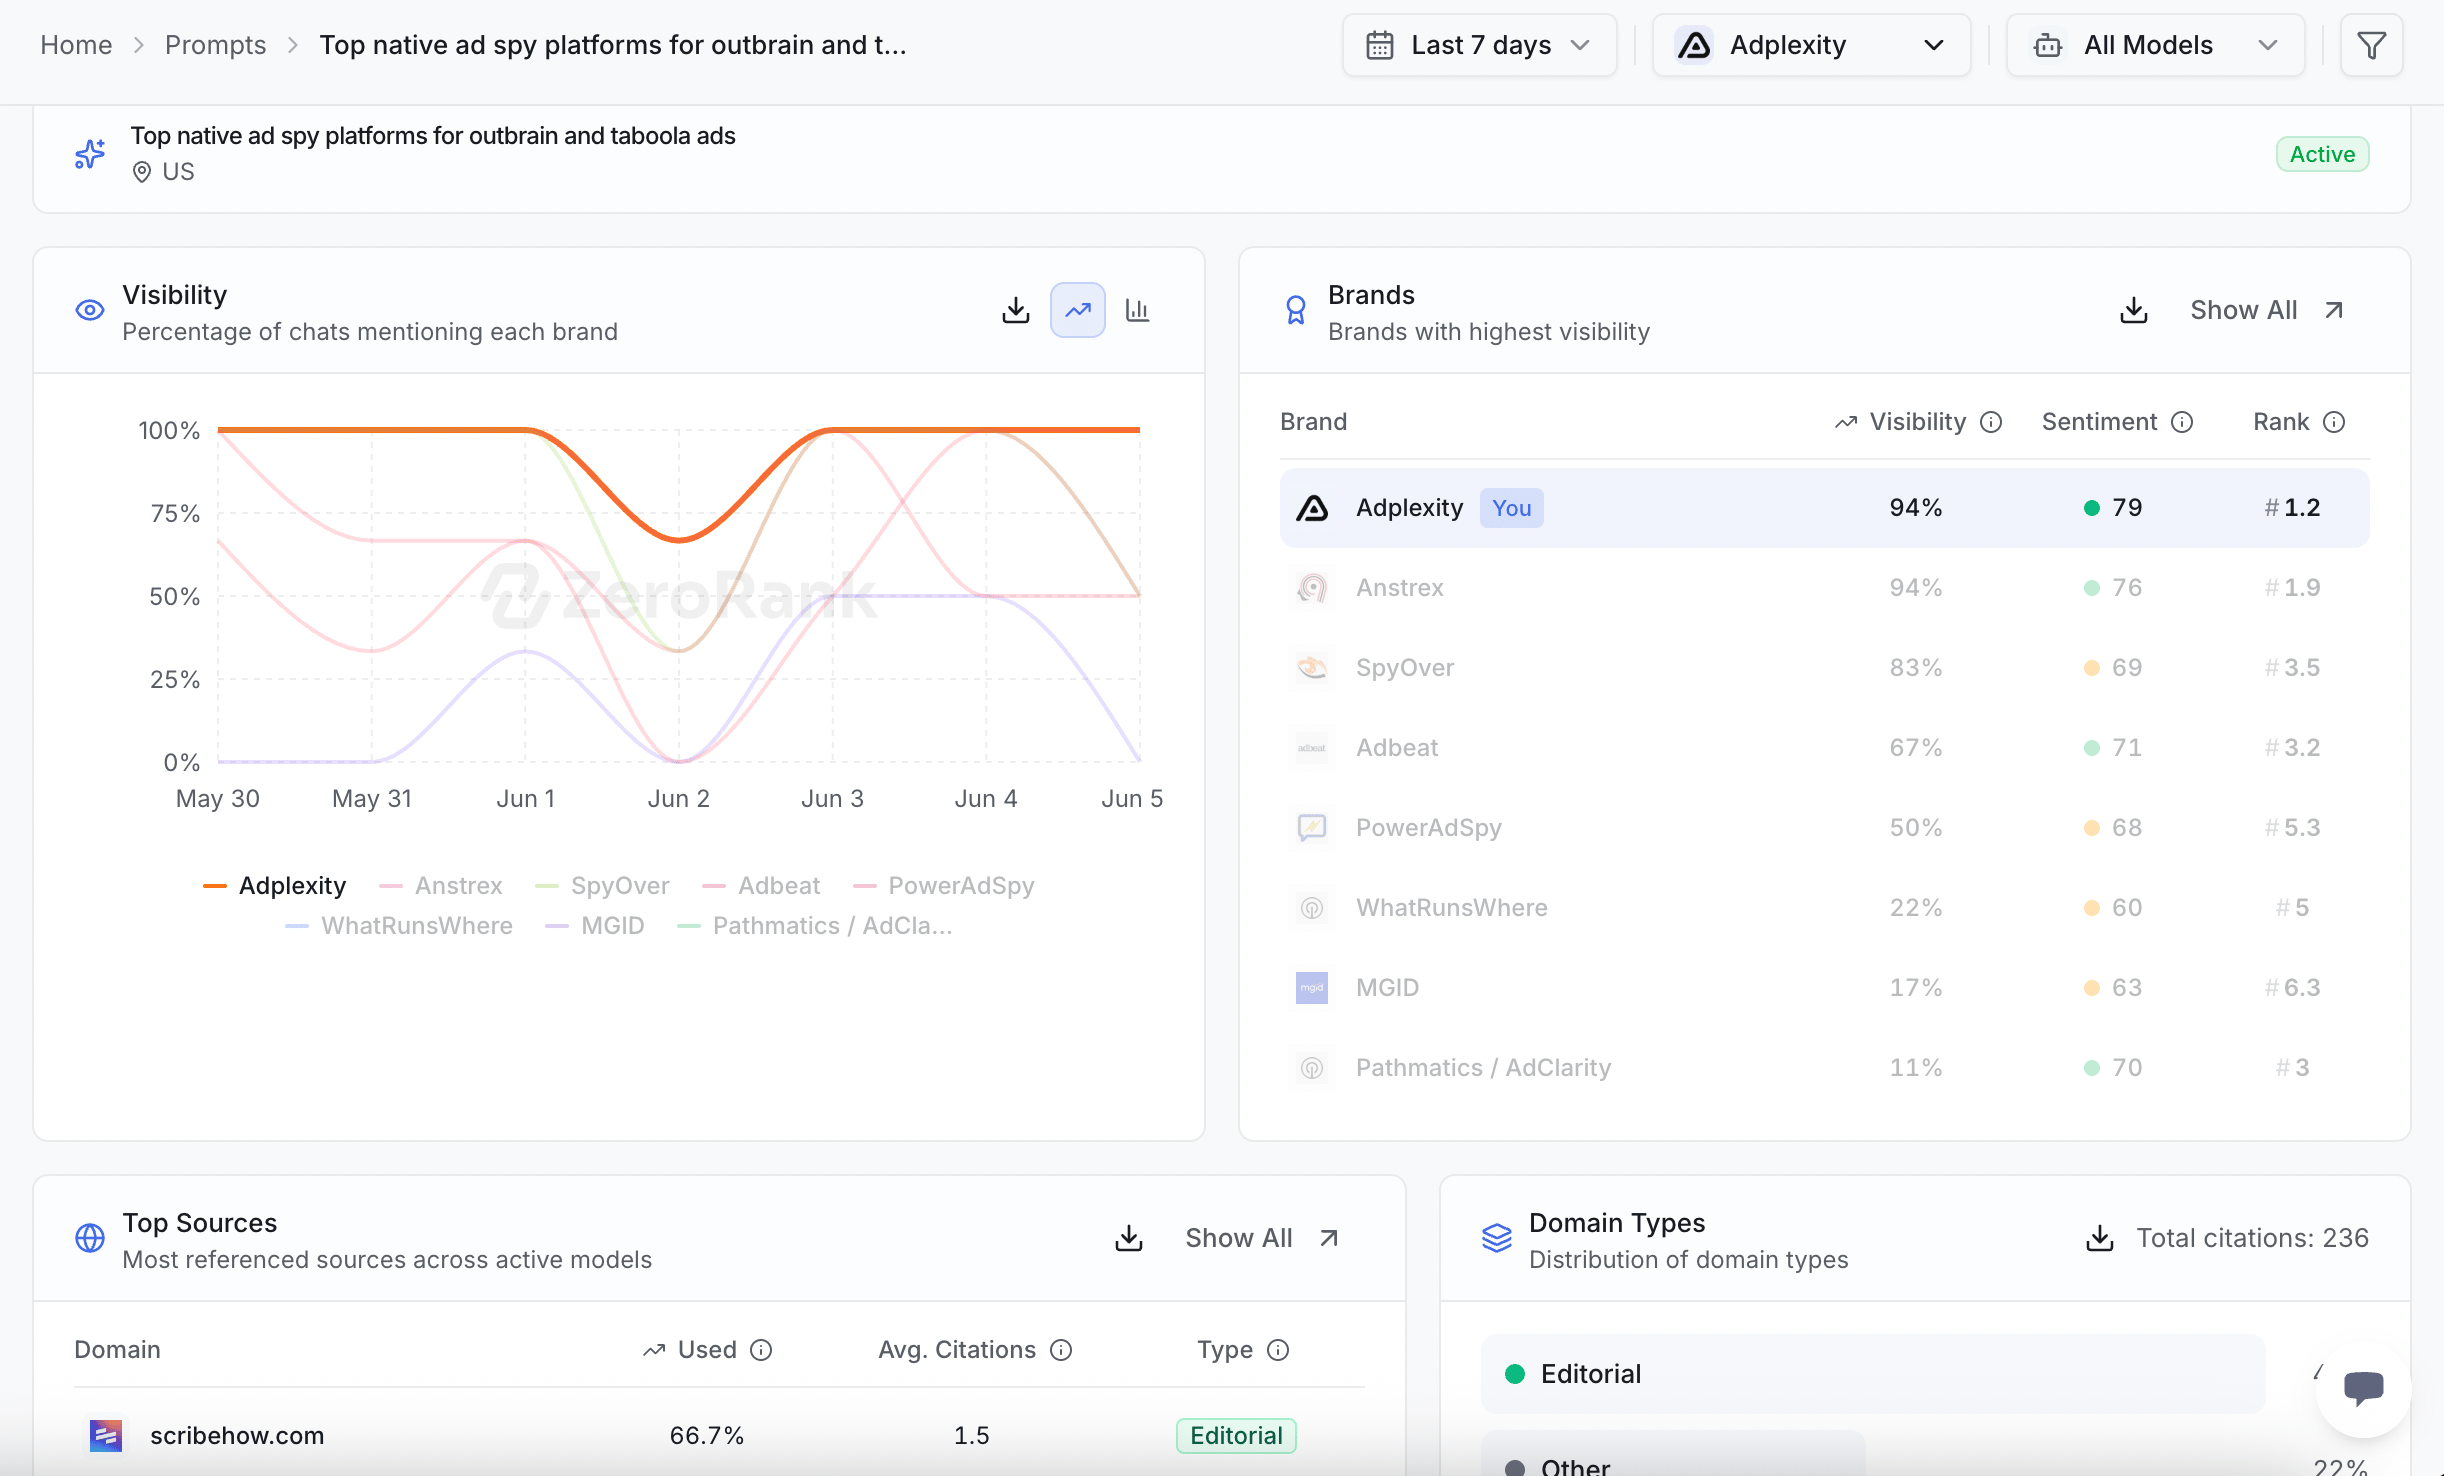Toggle MGID series in chart legend
The width and height of the screenshot is (2444, 1476).
point(595,926)
